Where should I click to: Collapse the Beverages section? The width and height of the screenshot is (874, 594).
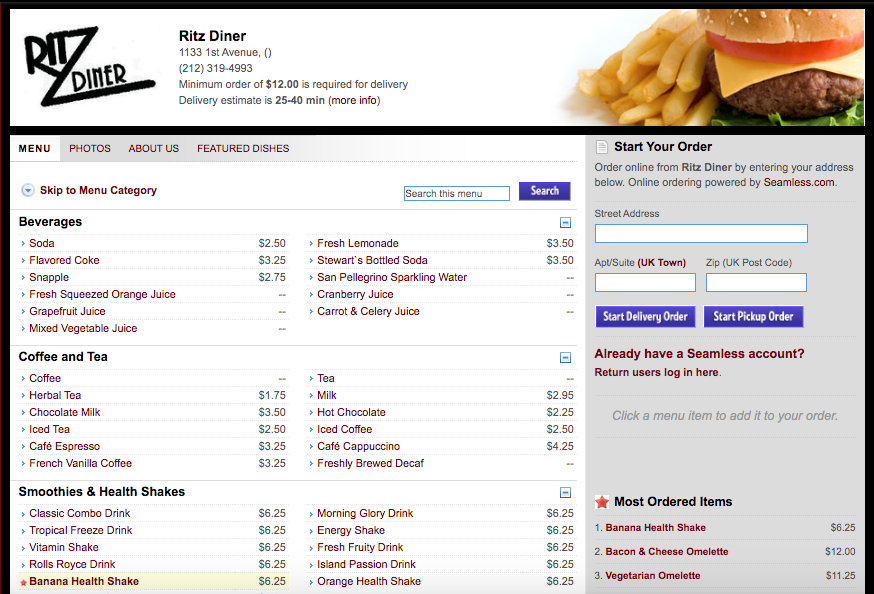point(565,222)
